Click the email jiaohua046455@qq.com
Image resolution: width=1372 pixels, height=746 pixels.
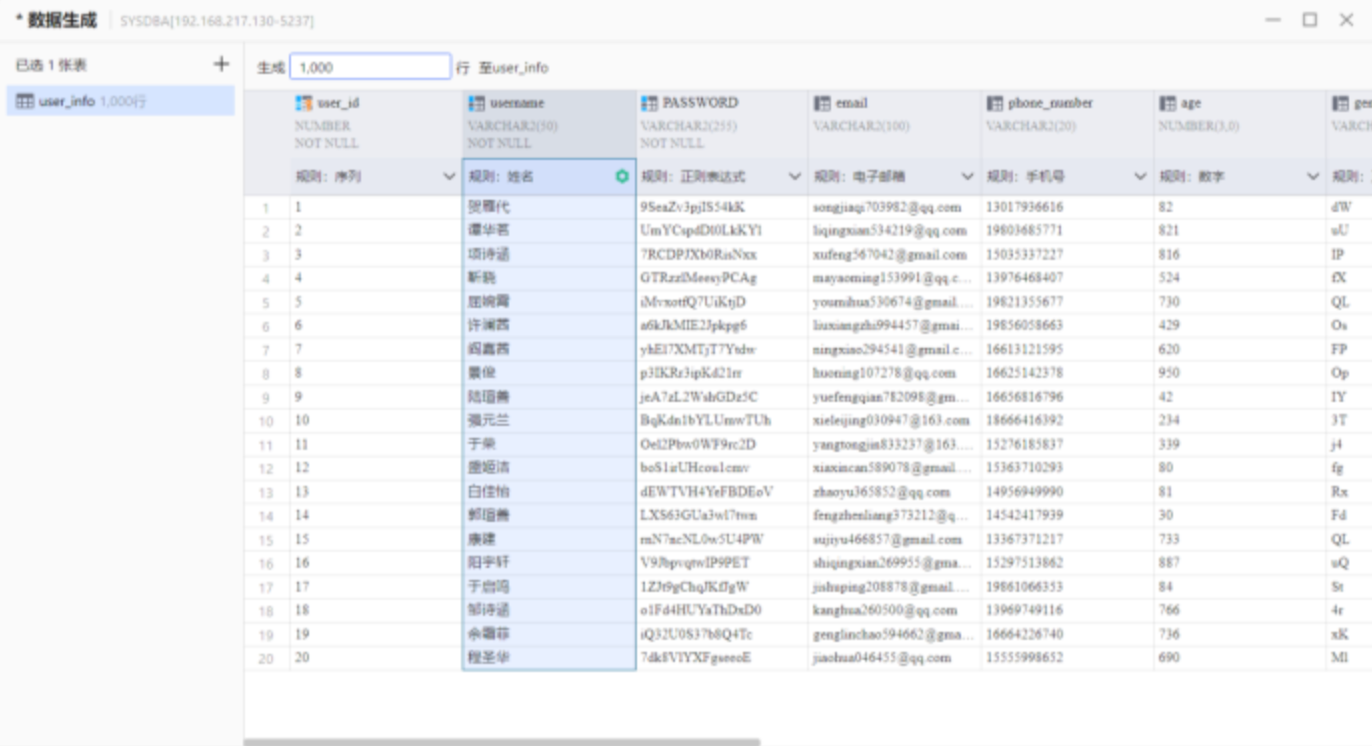(882, 658)
